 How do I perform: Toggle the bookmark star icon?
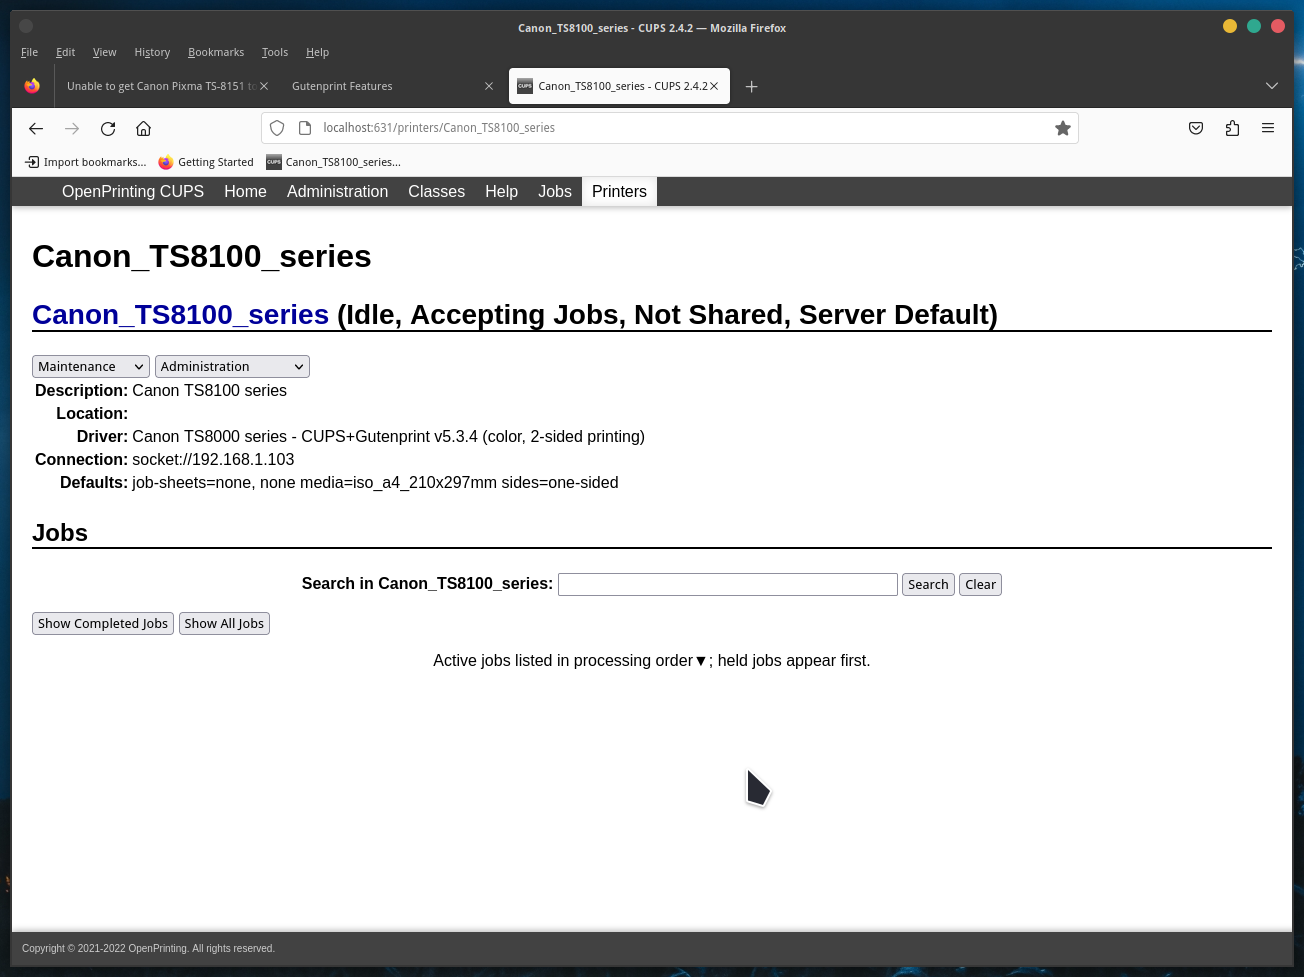click(x=1063, y=128)
